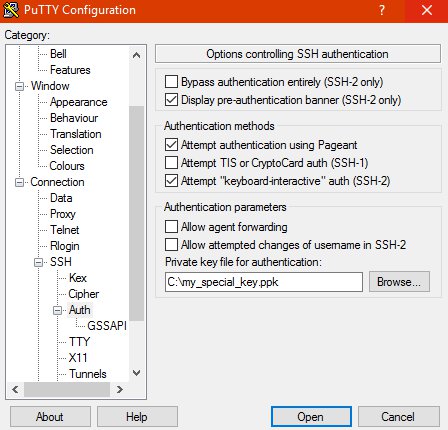Click the Browse button for key file

399,282
